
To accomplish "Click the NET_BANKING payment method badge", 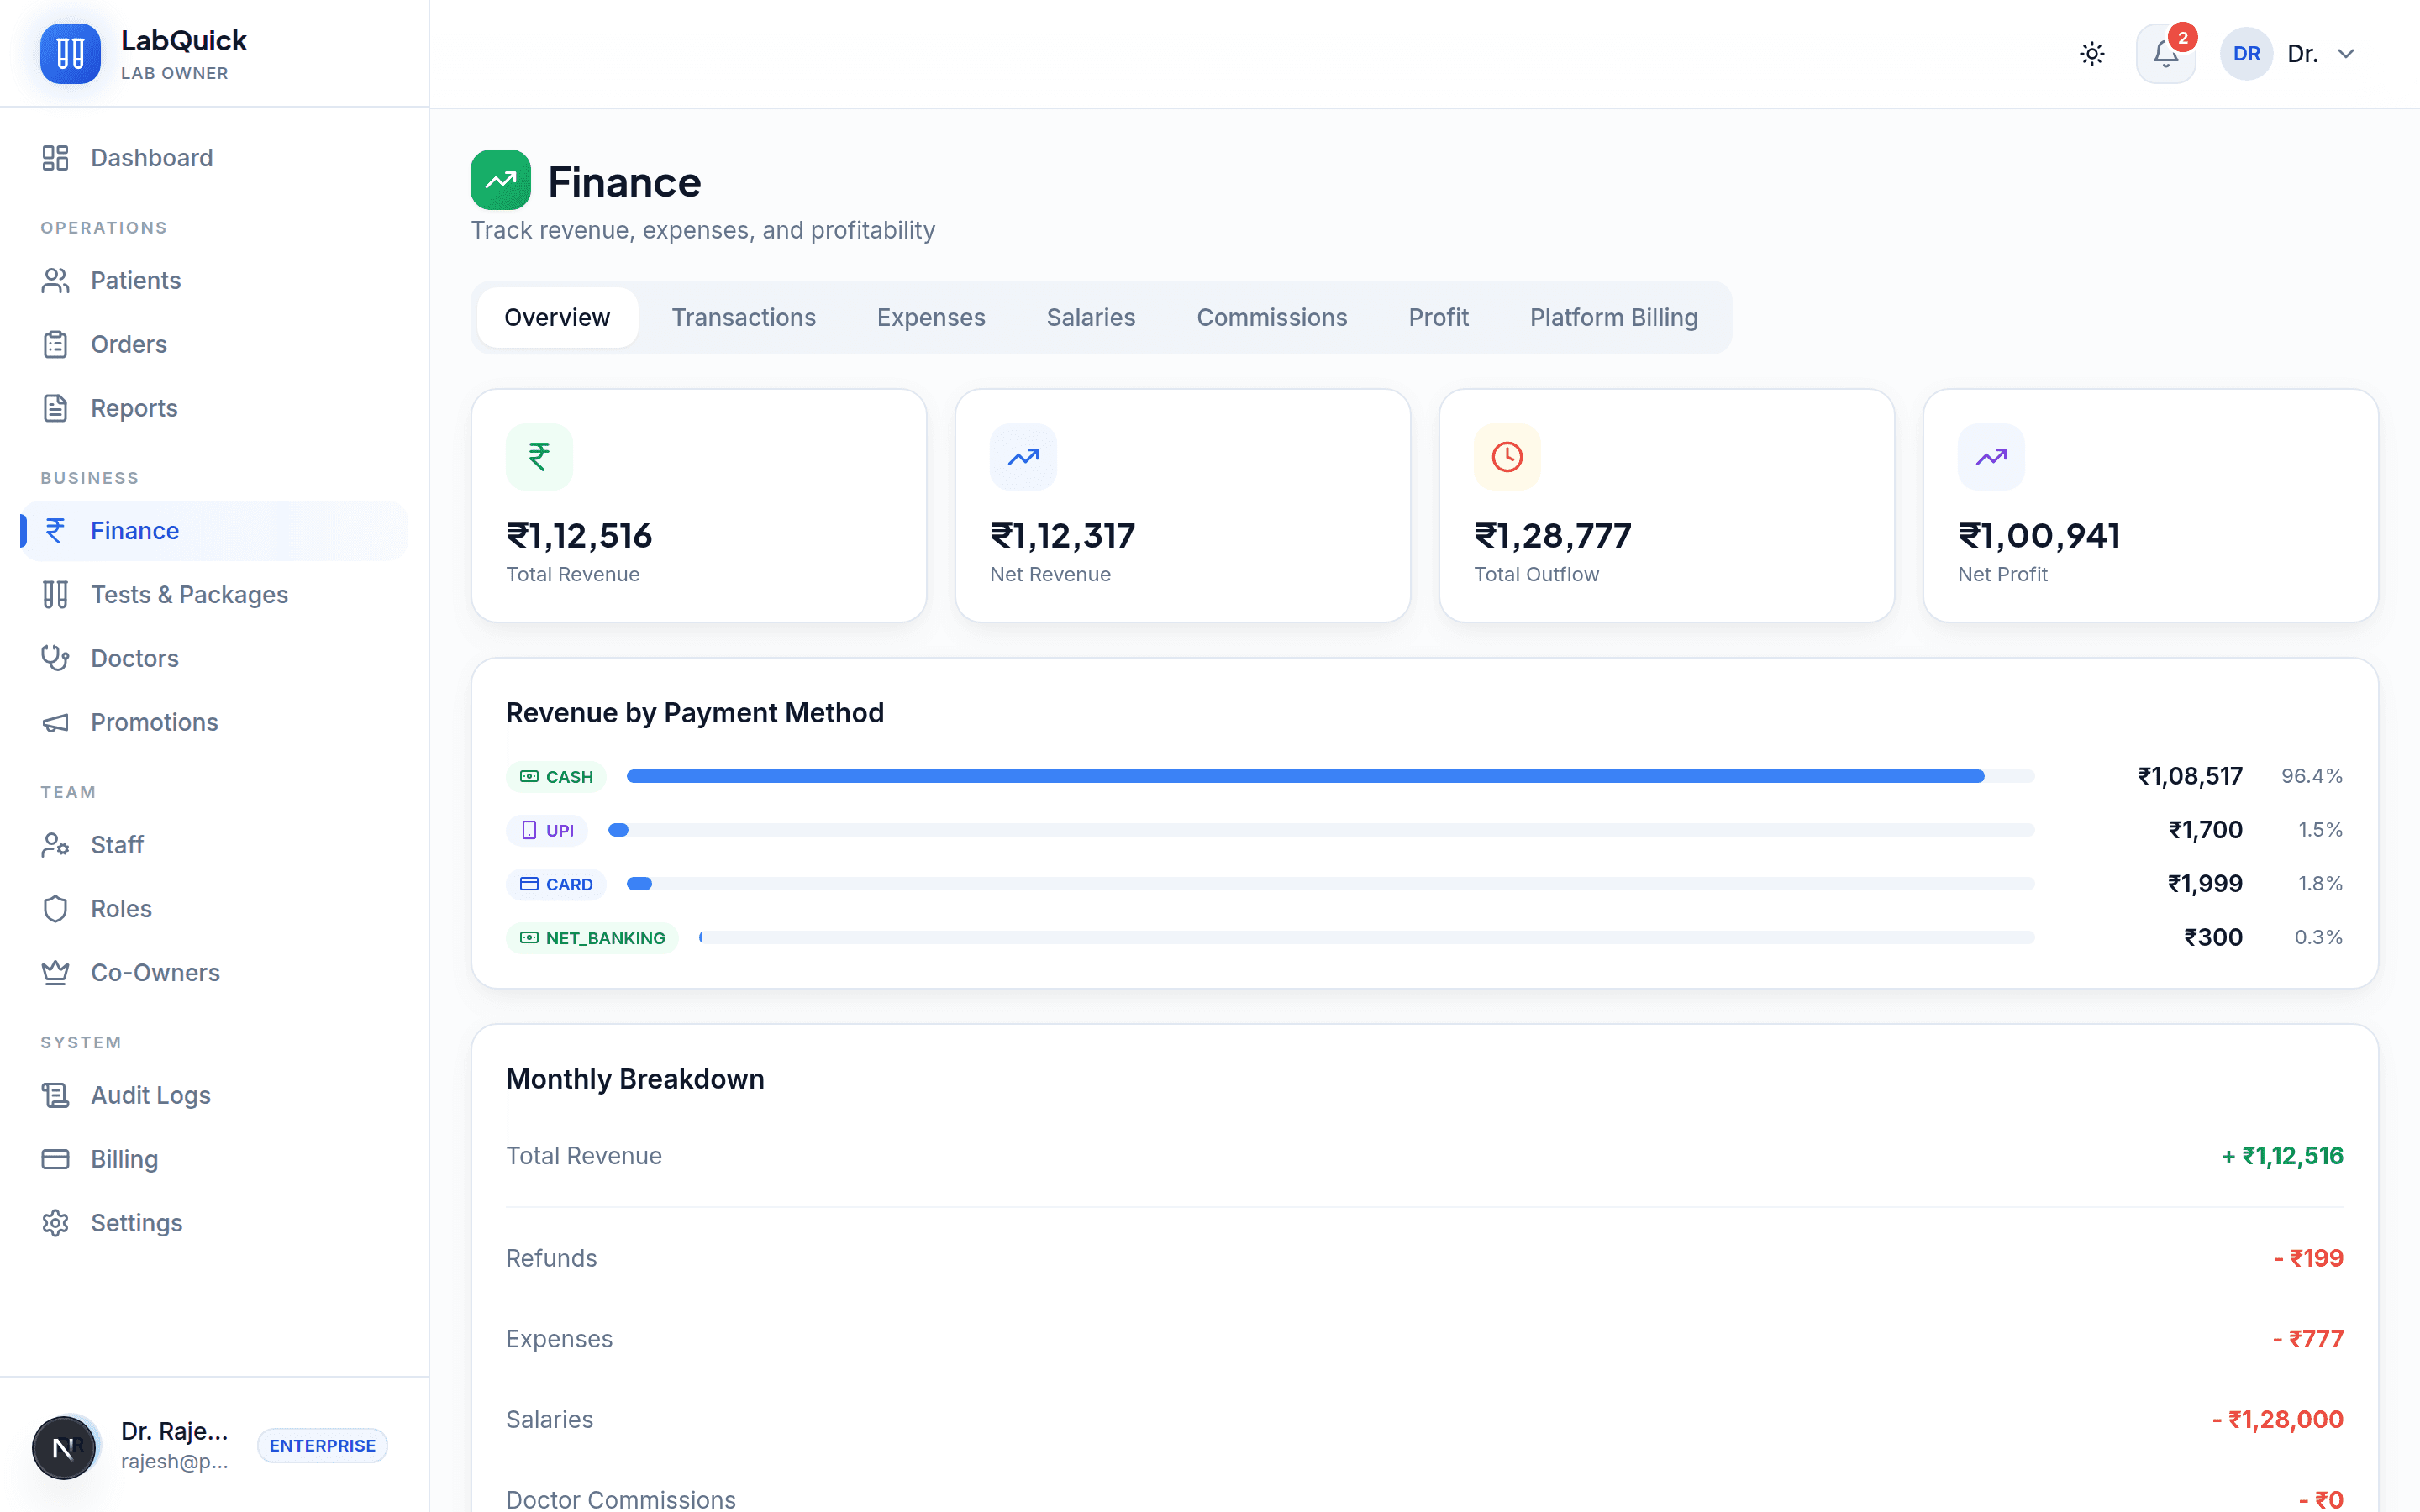I will pyautogui.click(x=592, y=938).
